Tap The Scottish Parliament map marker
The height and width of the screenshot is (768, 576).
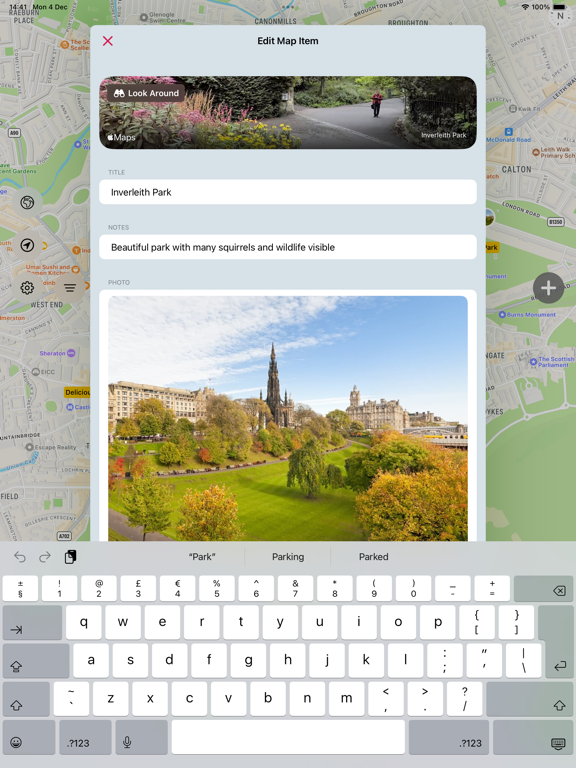(x=552, y=362)
